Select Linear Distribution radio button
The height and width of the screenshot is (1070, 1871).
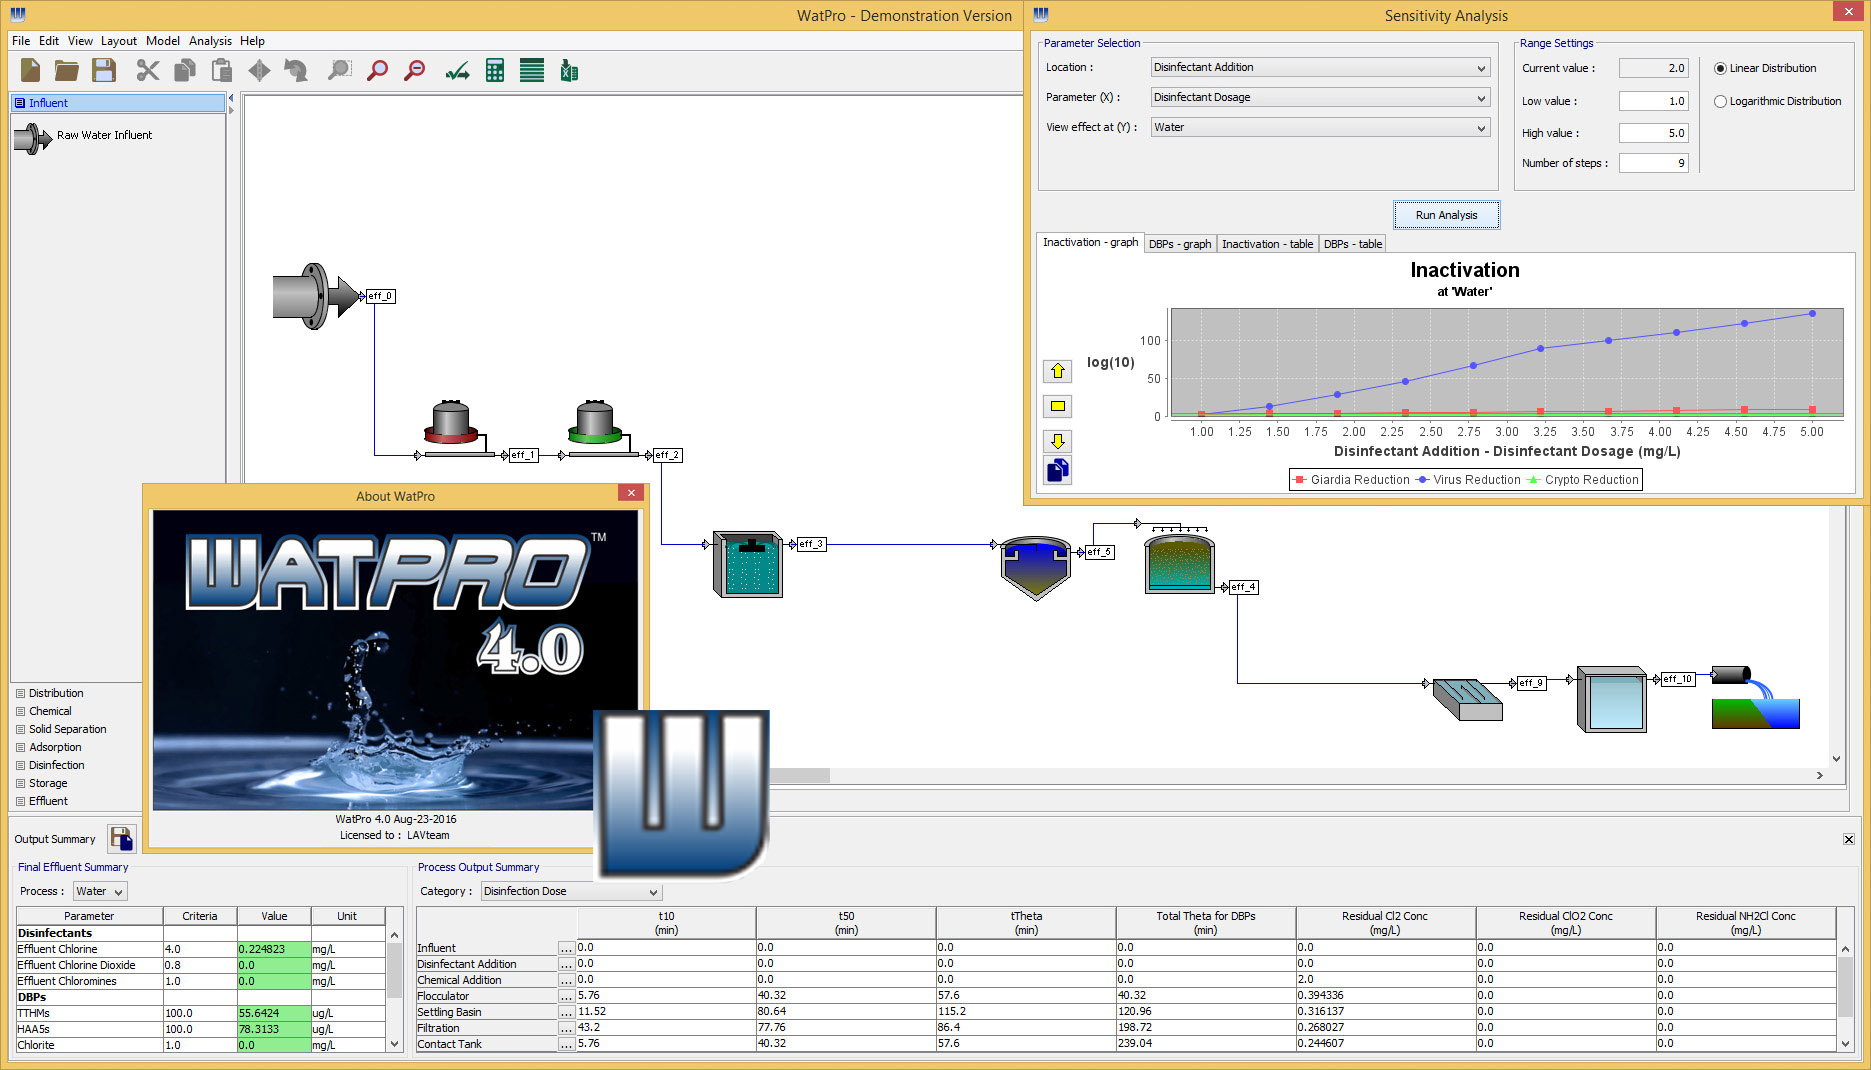[1720, 68]
